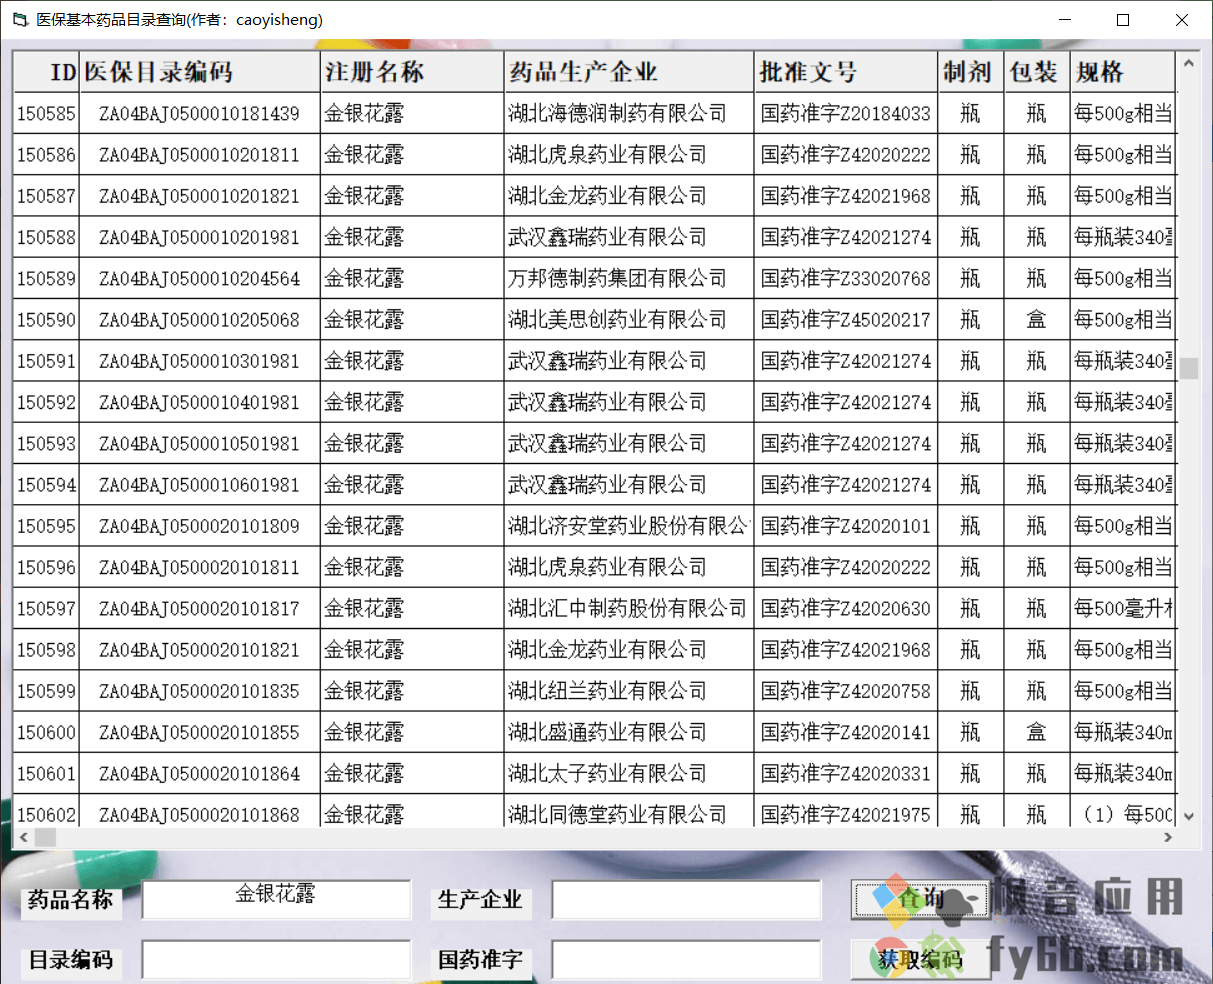This screenshot has height=984, width=1213.
Task: Select approval number 国药准字Z33020768
Action: pyautogui.click(x=846, y=279)
